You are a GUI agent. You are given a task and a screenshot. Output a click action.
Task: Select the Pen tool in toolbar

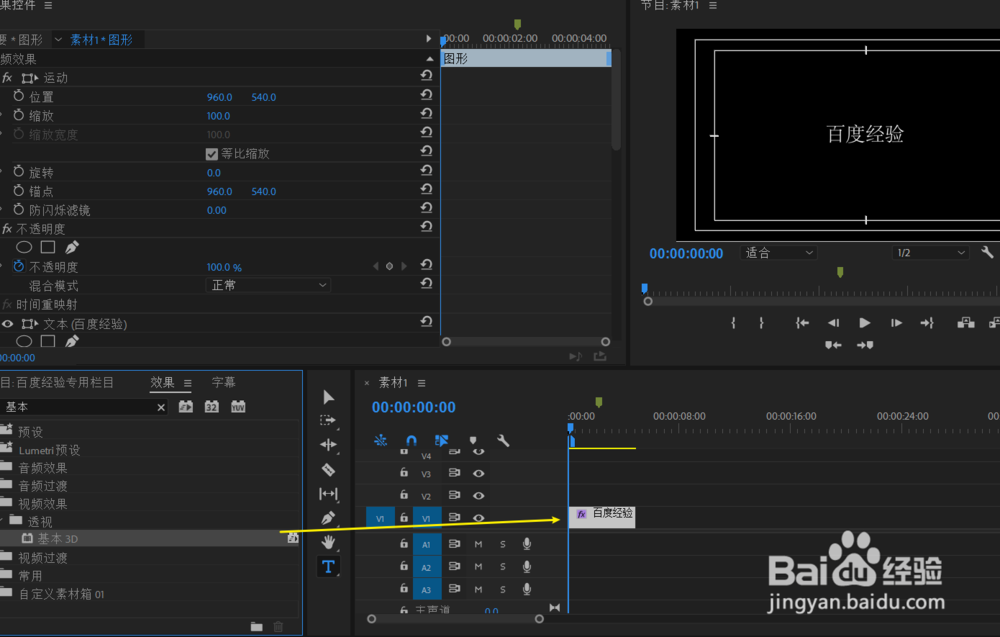(328, 518)
